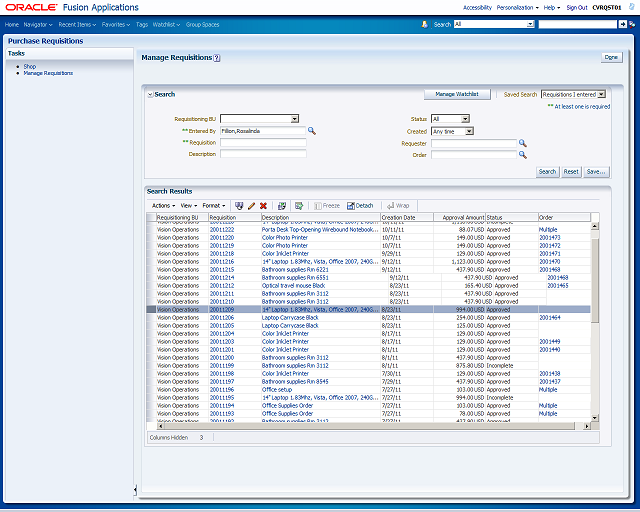Viewport: 640px width, 512px height.
Task: Collapse the Search section disclosure arrow
Action: pos(150,95)
